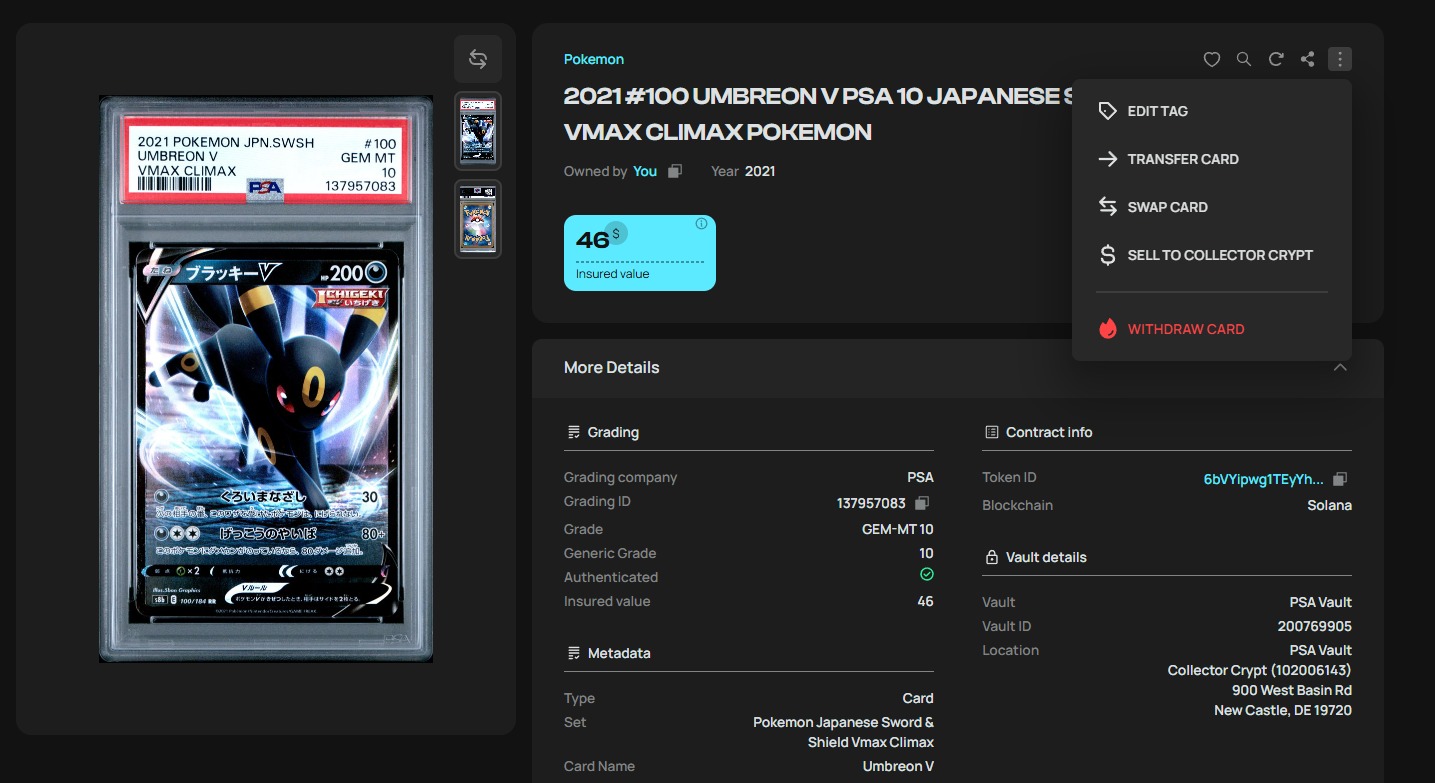Click the New Castle, DE 19720 address line
The image size is (1435, 783).
[x=1283, y=710]
